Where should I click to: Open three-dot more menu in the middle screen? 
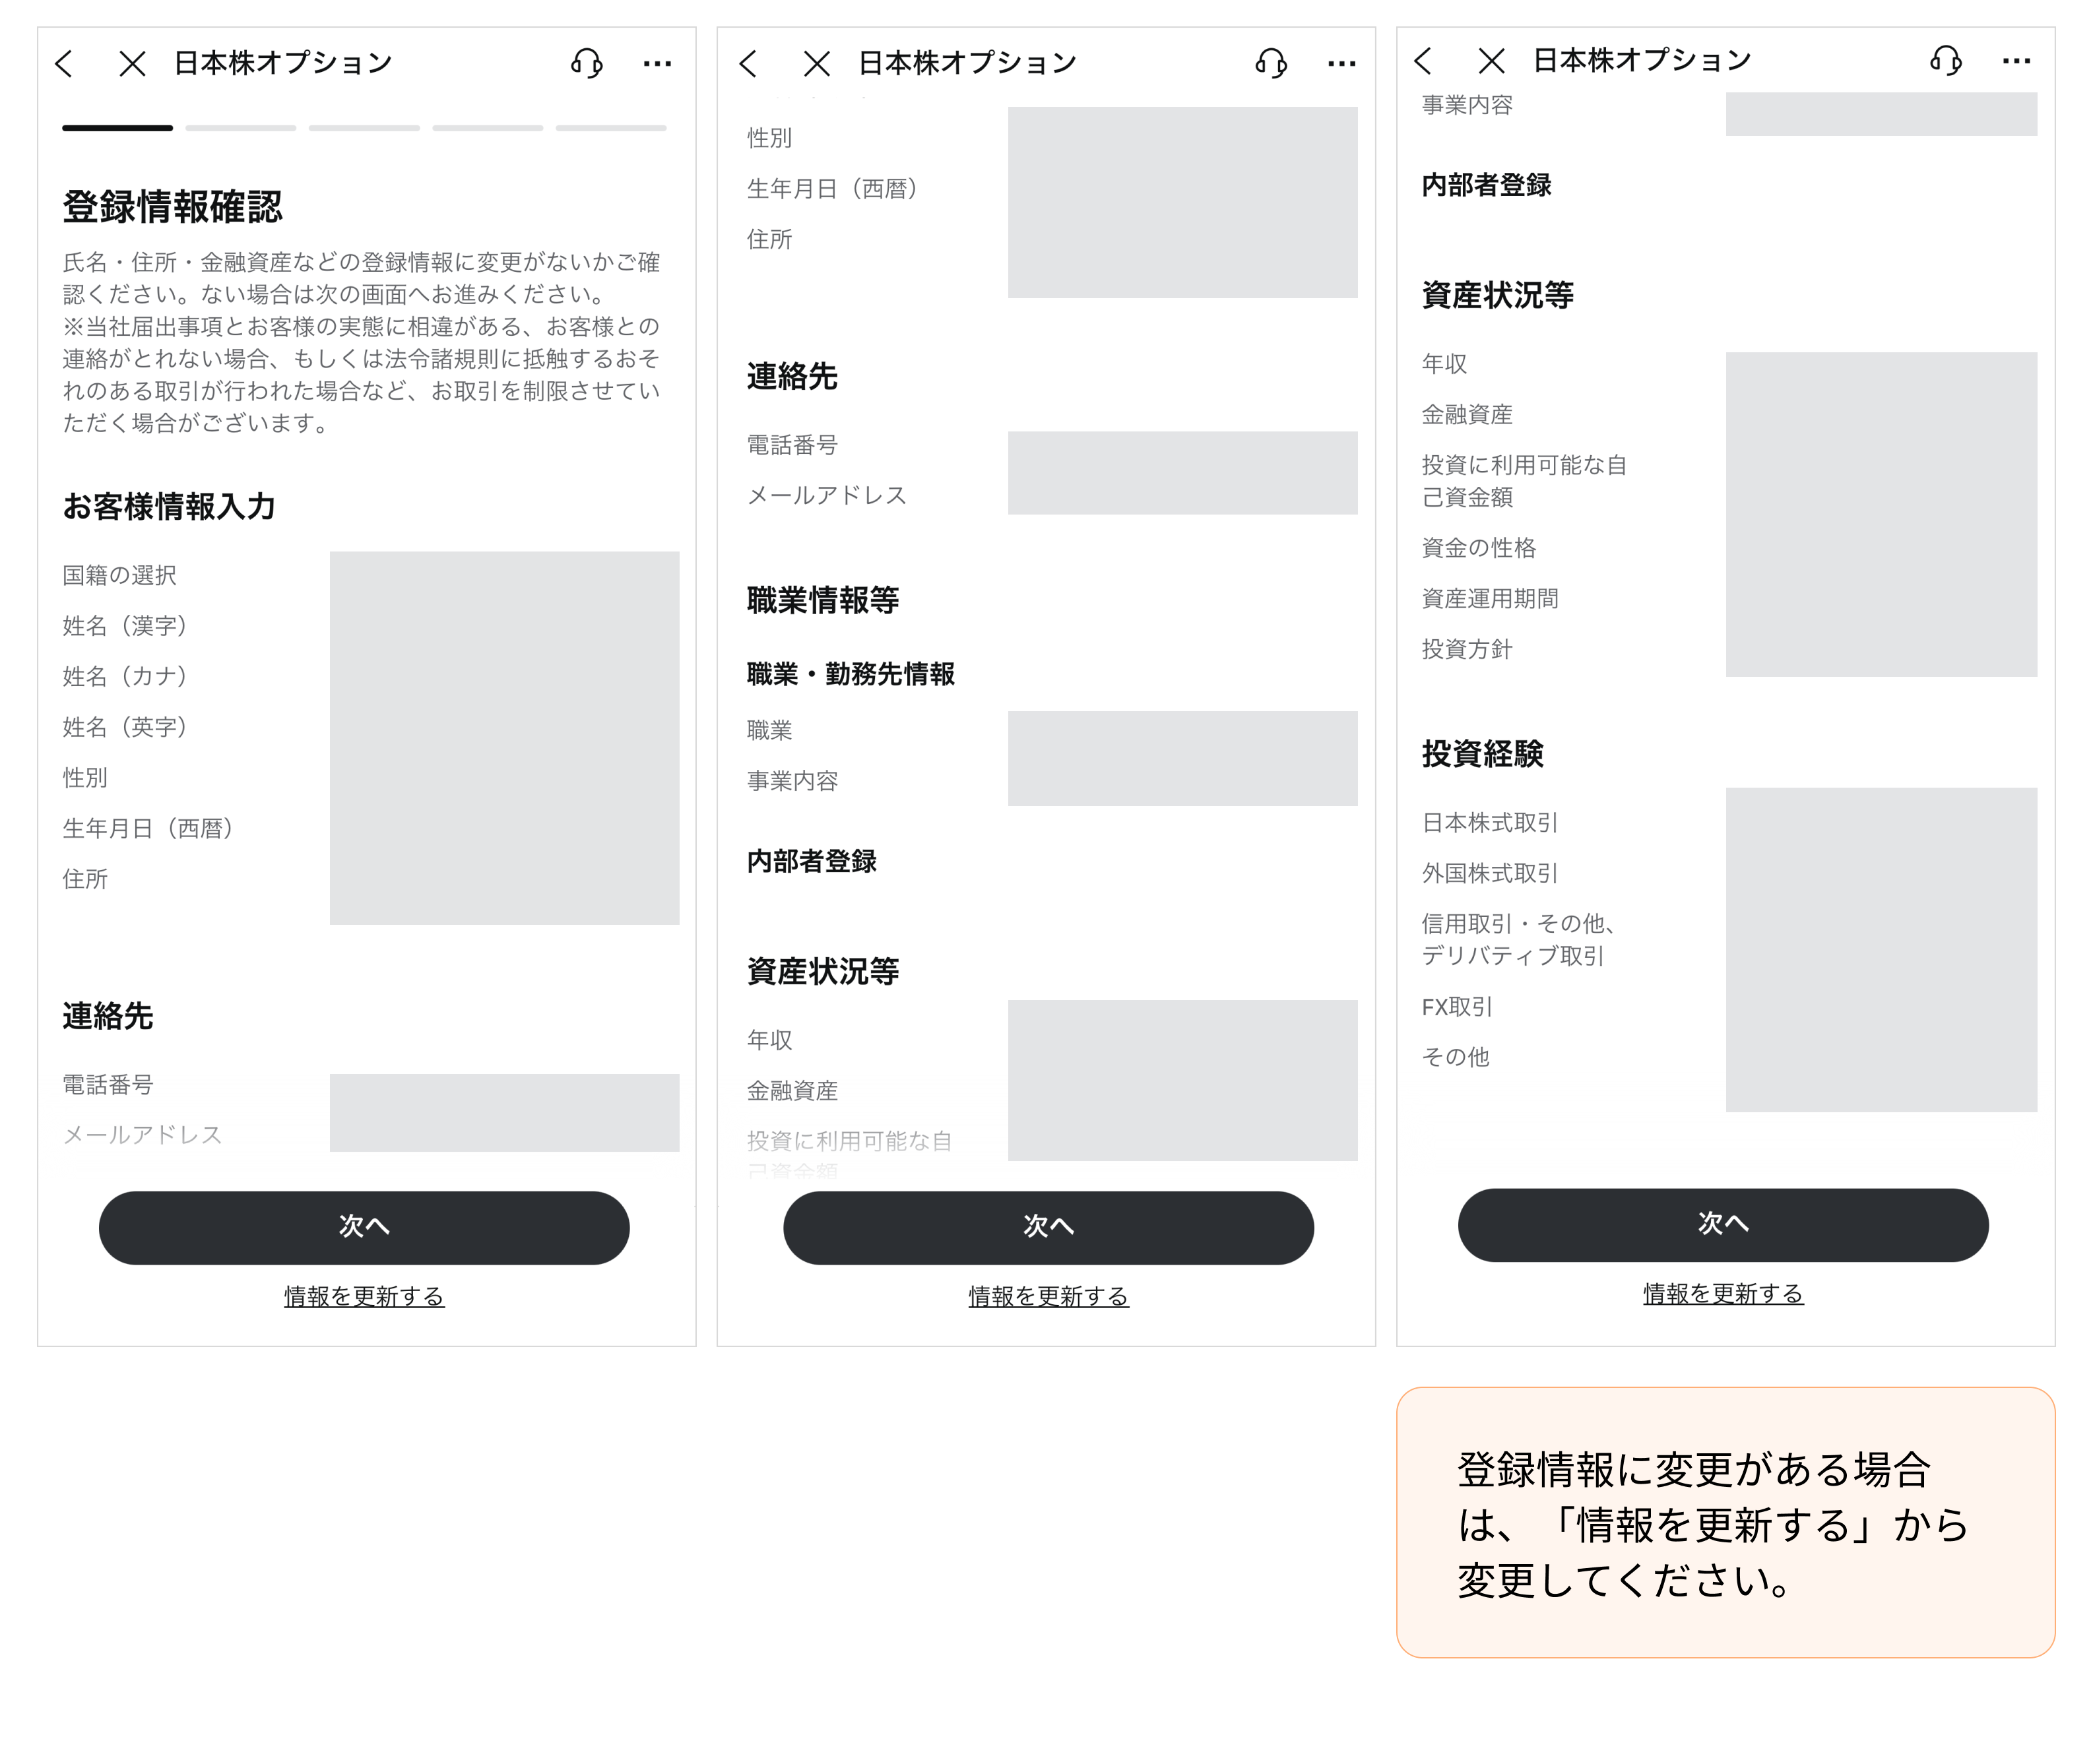tap(1341, 64)
